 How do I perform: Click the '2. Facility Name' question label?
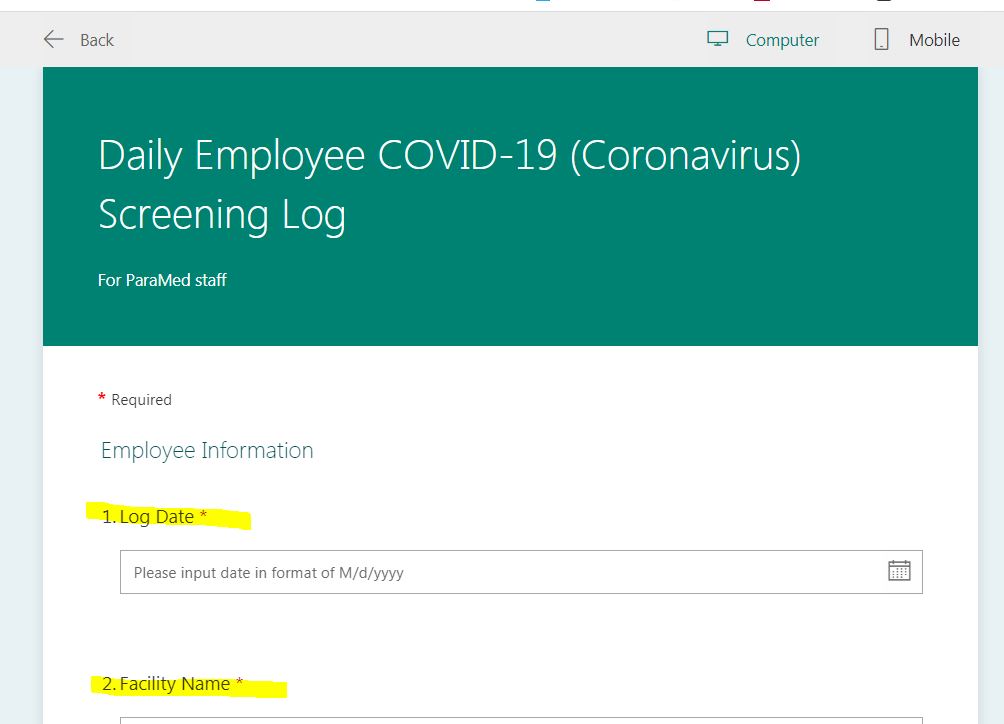pyautogui.click(x=172, y=684)
